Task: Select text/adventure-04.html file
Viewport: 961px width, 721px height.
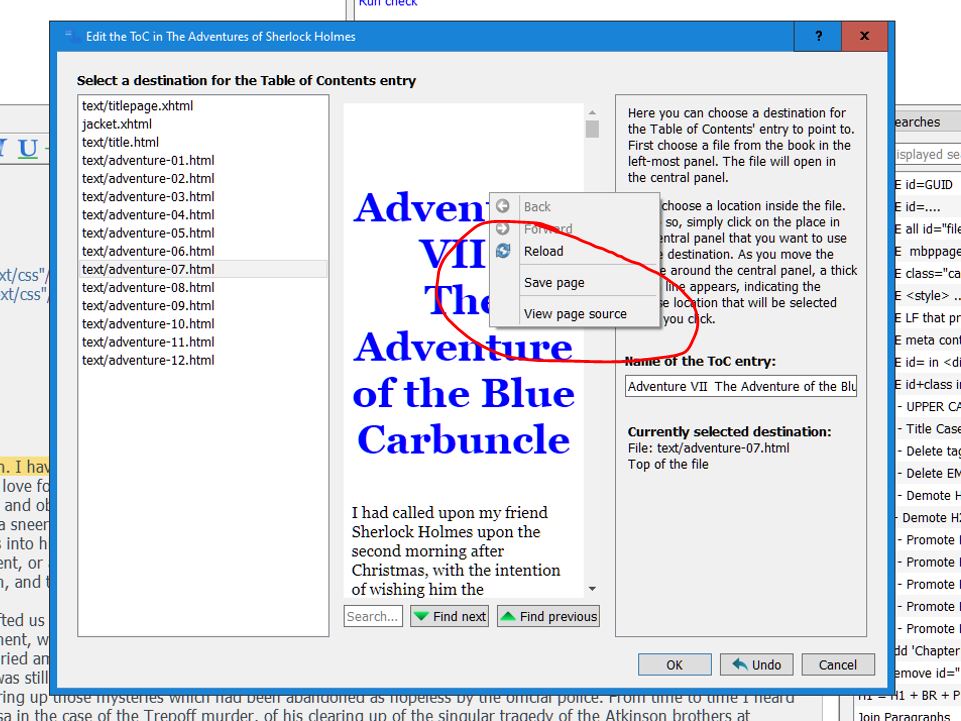Action: pyautogui.click(x=203, y=215)
